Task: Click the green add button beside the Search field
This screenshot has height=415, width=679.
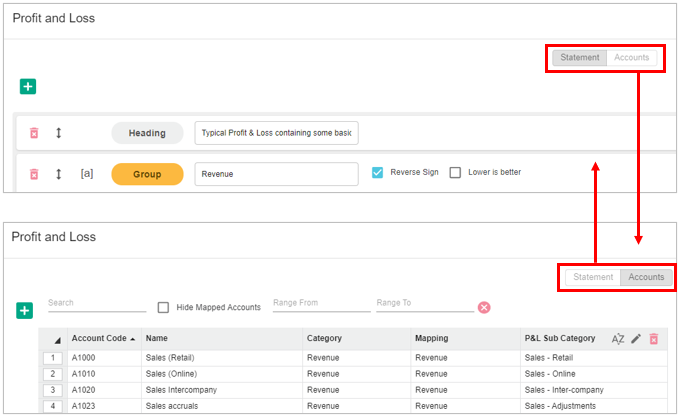Action: point(25,311)
